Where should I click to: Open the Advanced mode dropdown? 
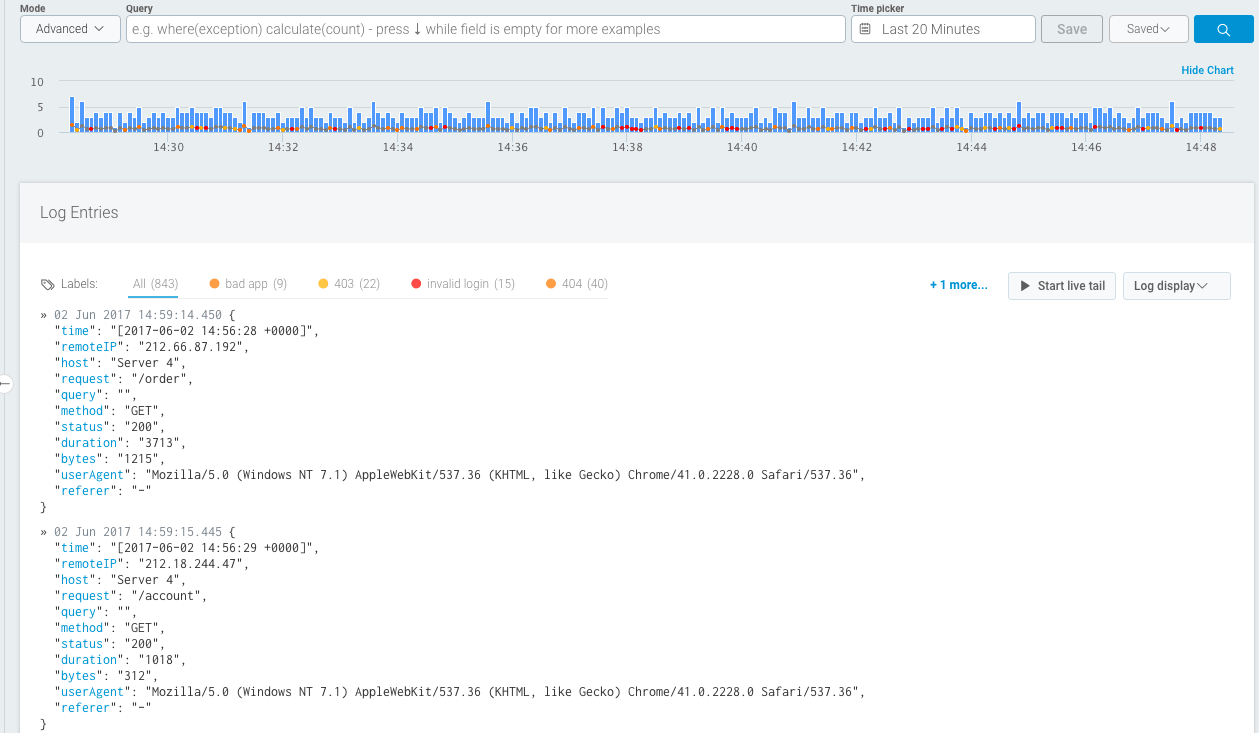tap(70, 29)
